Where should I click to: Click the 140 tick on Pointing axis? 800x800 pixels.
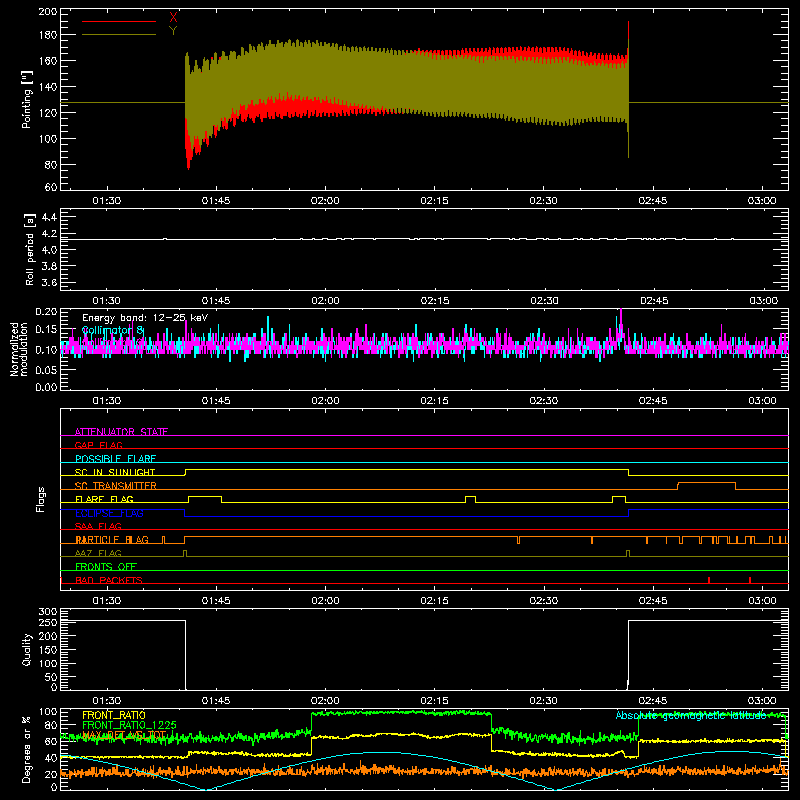point(47,87)
